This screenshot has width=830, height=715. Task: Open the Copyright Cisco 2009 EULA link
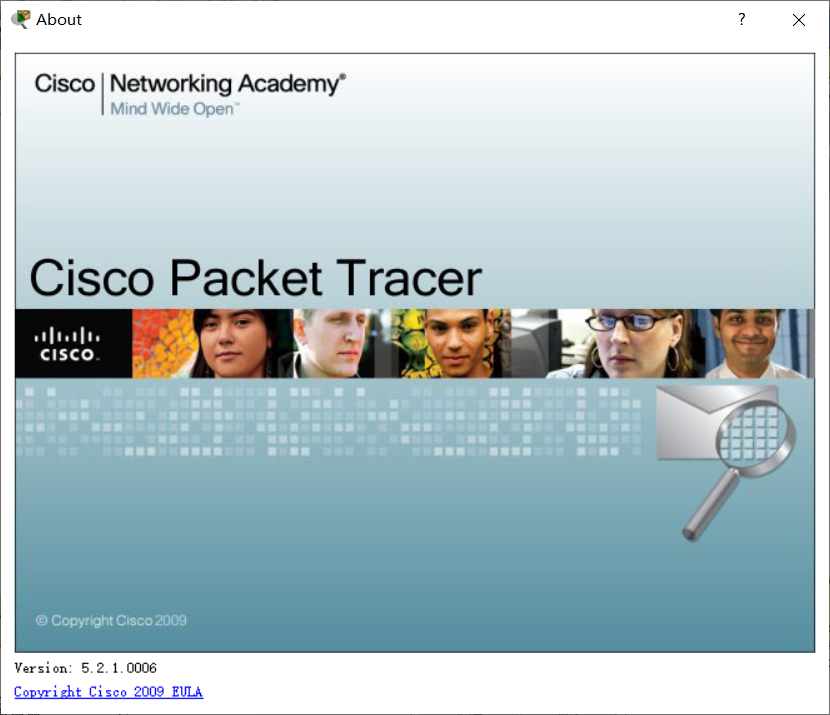pyautogui.click(x=109, y=692)
